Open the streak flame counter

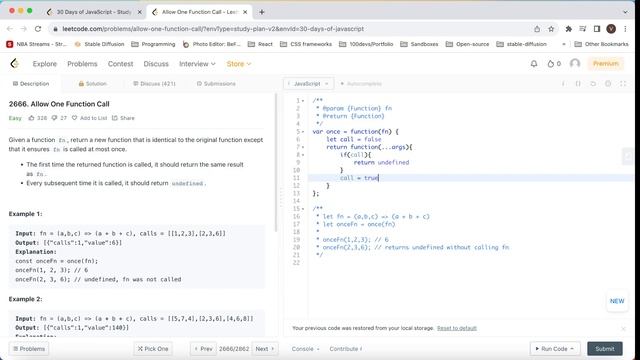point(554,64)
